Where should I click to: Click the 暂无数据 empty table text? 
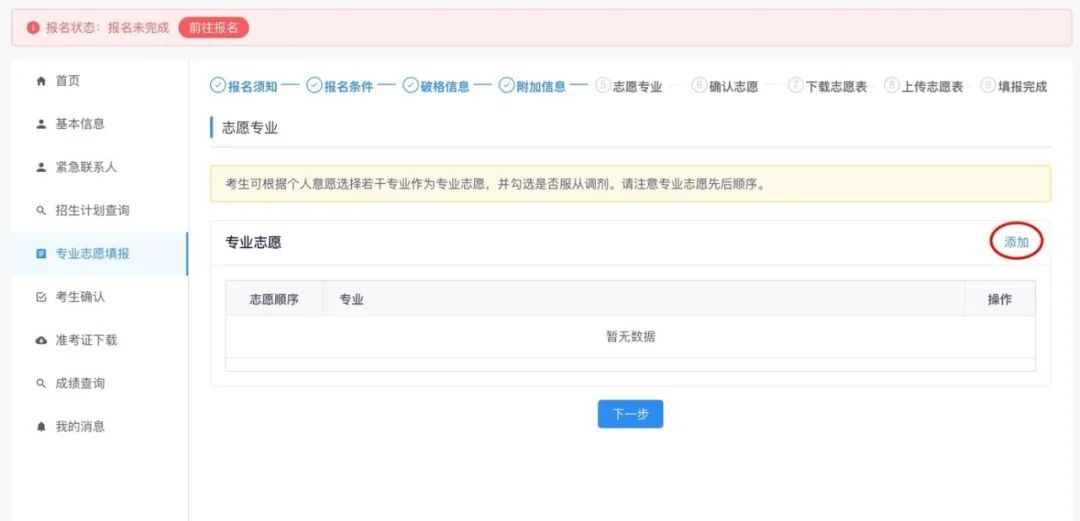[x=630, y=337]
